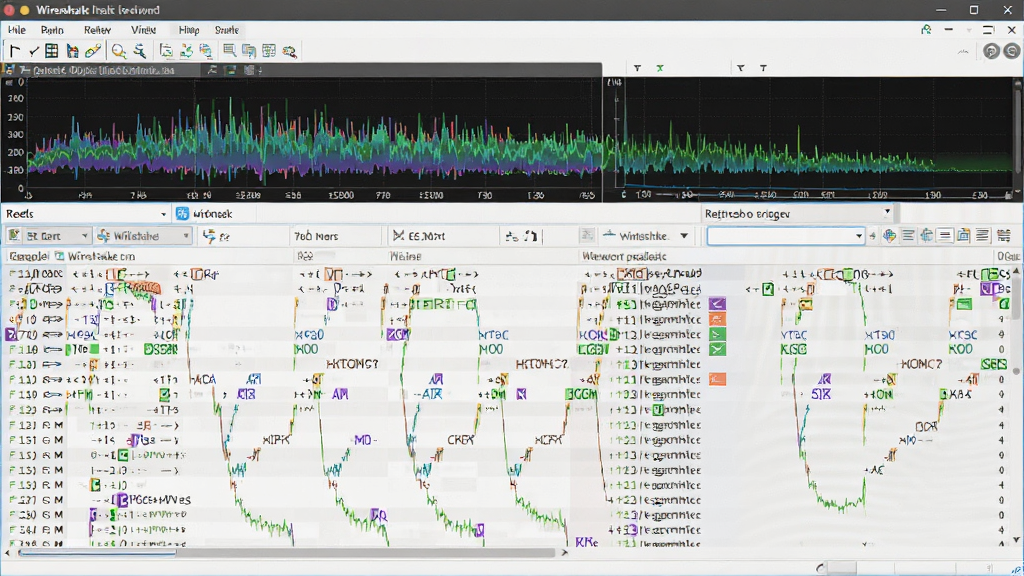
Task: Click the purple color swatch in packet list
Action: [717, 304]
